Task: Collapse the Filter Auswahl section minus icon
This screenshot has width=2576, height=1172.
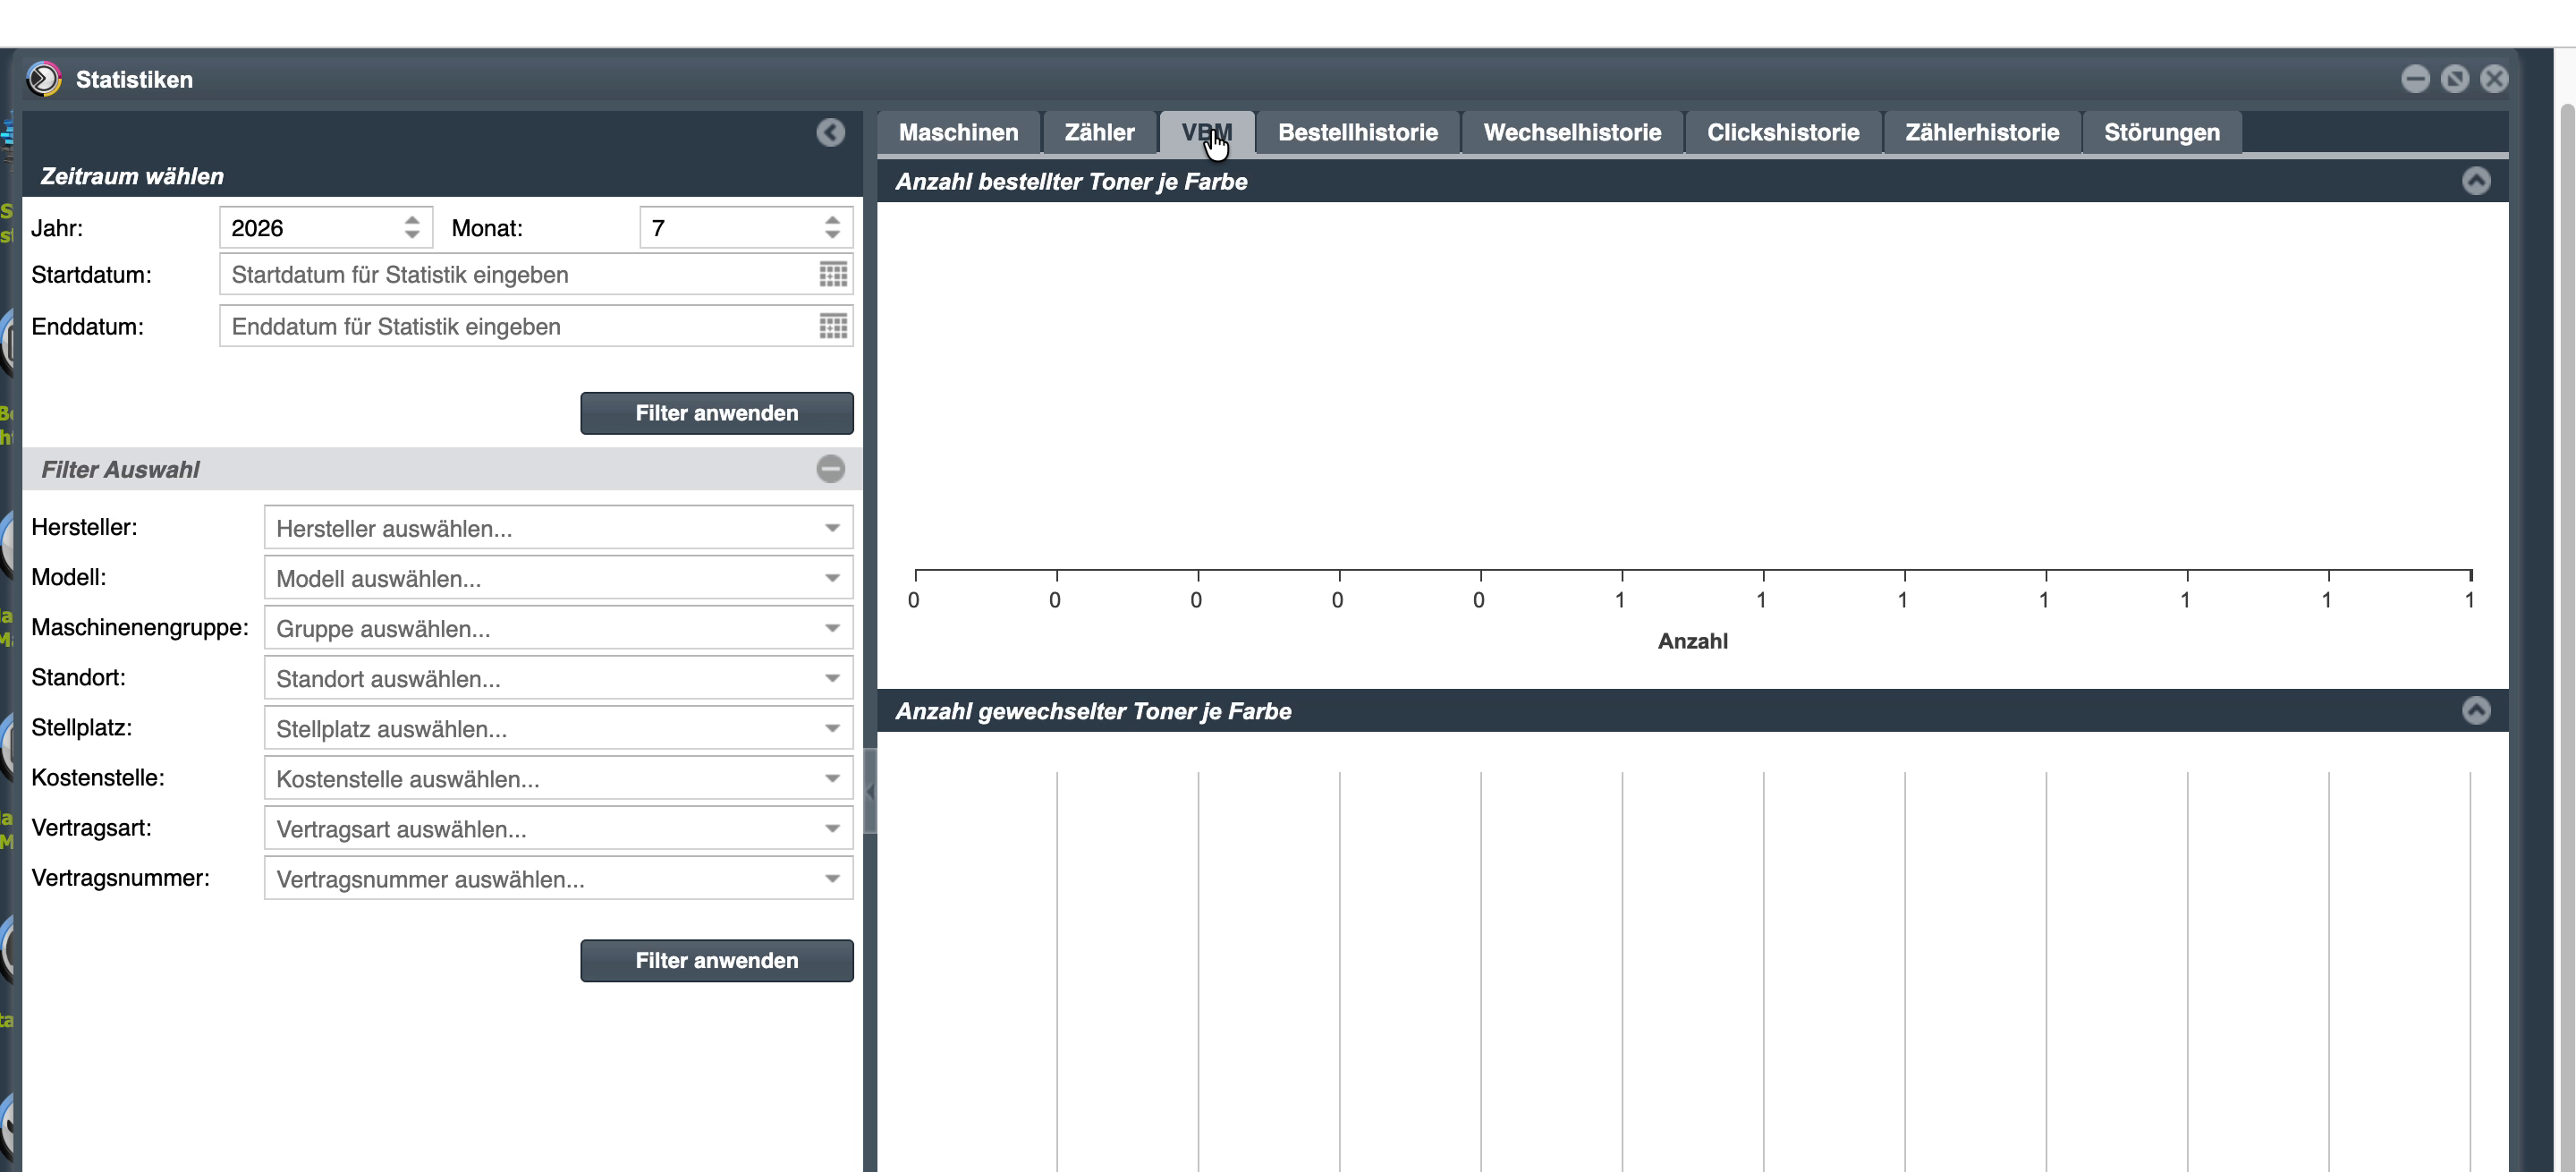Action: [830, 469]
